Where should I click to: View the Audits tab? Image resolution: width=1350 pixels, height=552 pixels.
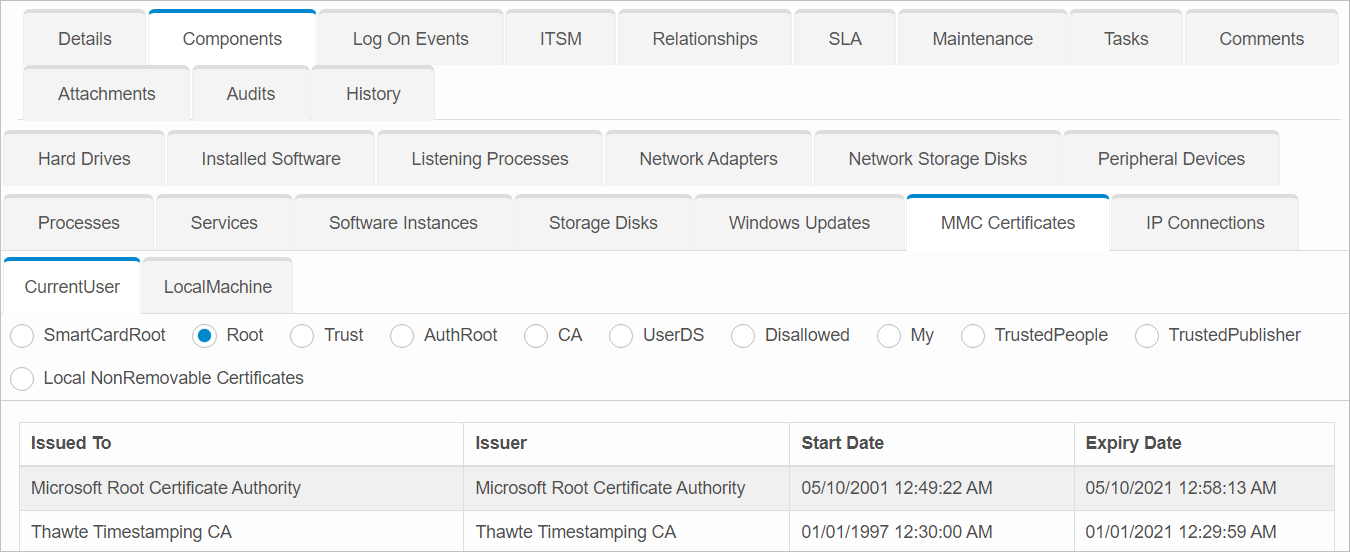click(x=251, y=94)
